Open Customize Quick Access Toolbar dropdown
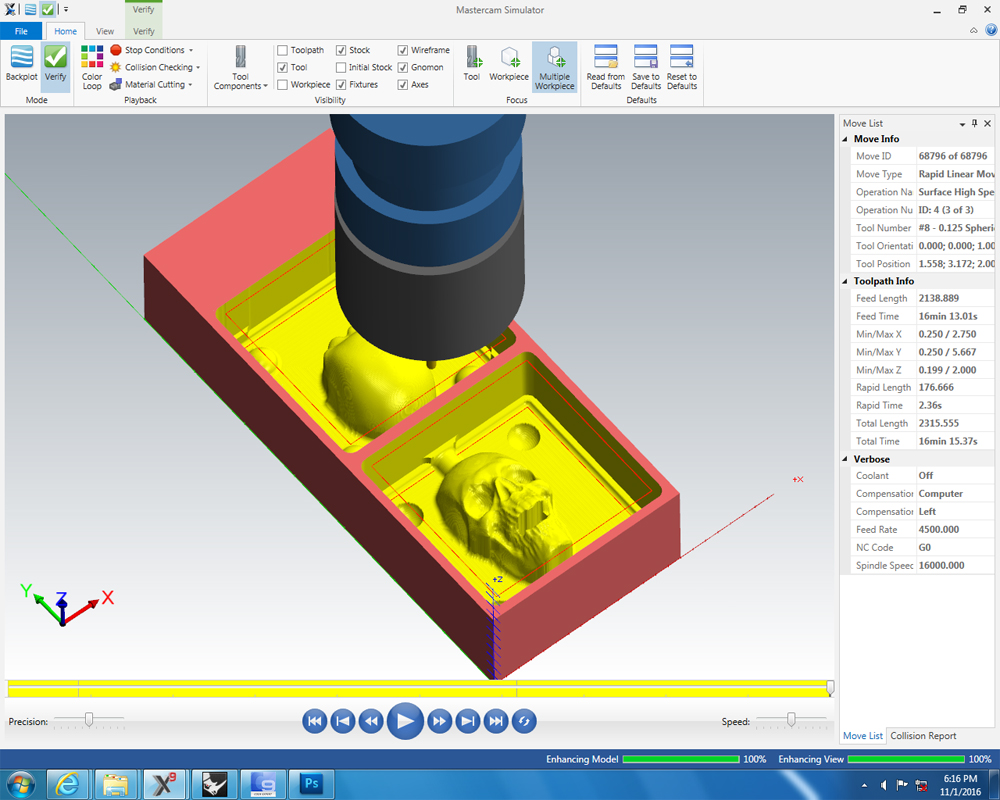Screen dimensions: 1000x800 (66, 10)
